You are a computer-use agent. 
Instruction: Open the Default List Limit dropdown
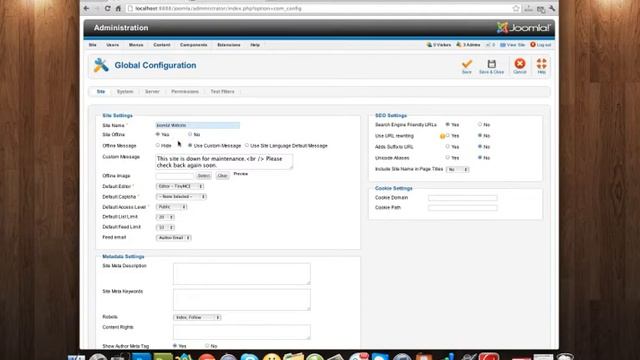tap(165, 217)
